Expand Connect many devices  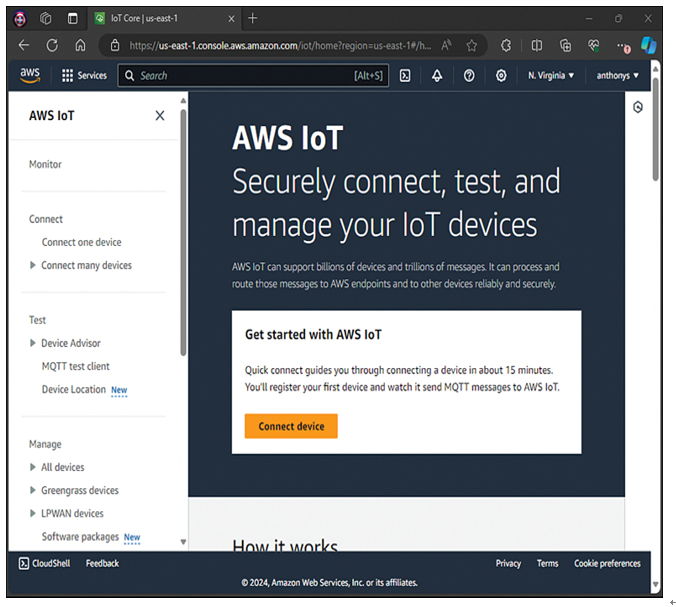pos(32,265)
